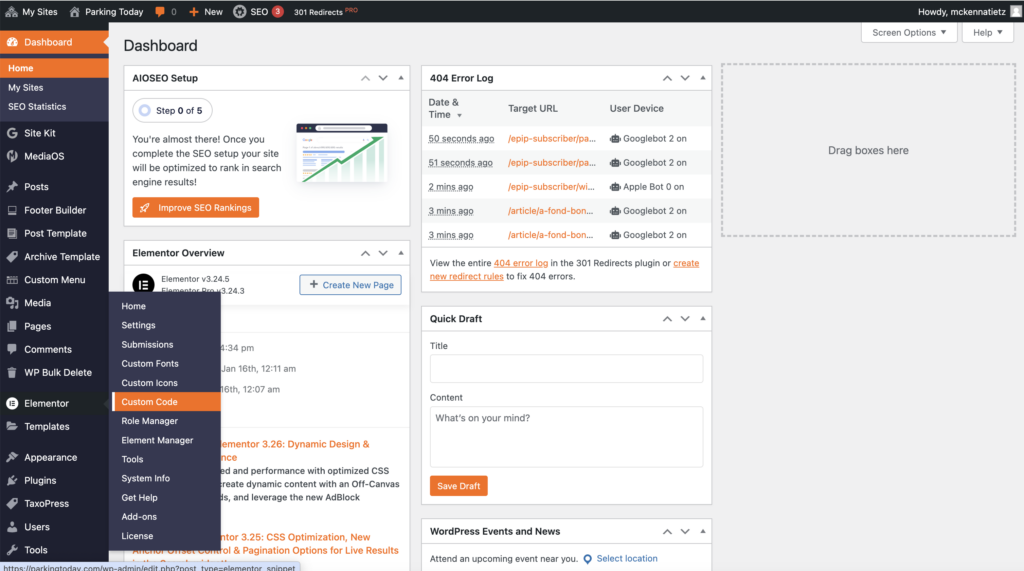This screenshot has height=571, width=1024.
Task: Click the Appearance brush icon
Action: click(12, 457)
